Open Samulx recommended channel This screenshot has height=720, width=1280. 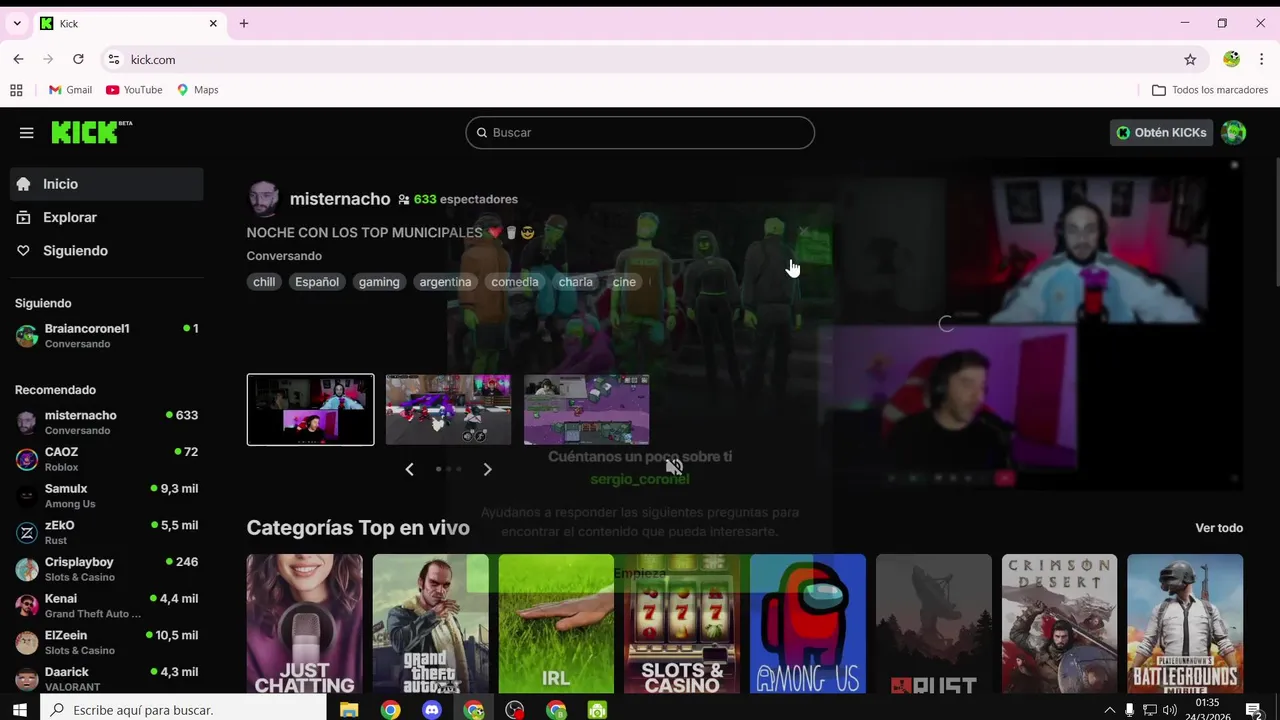point(107,496)
